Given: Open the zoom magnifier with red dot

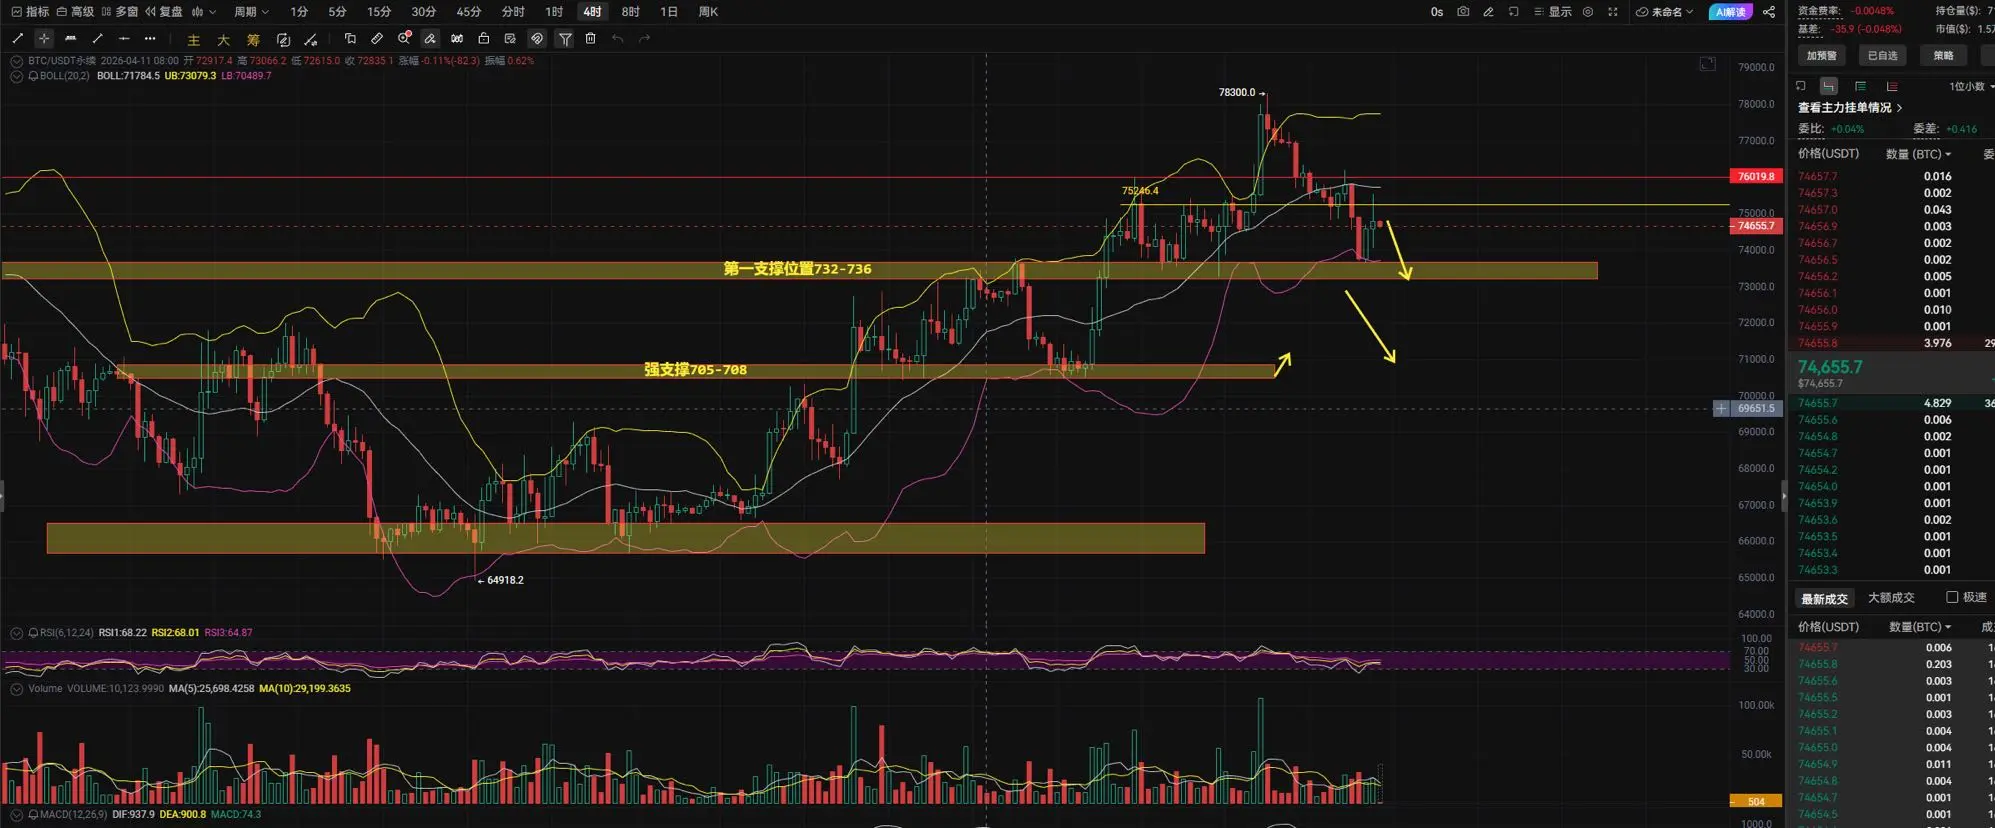Looking at the screenshot, I should pyautogui.click(x=404, y=38).
